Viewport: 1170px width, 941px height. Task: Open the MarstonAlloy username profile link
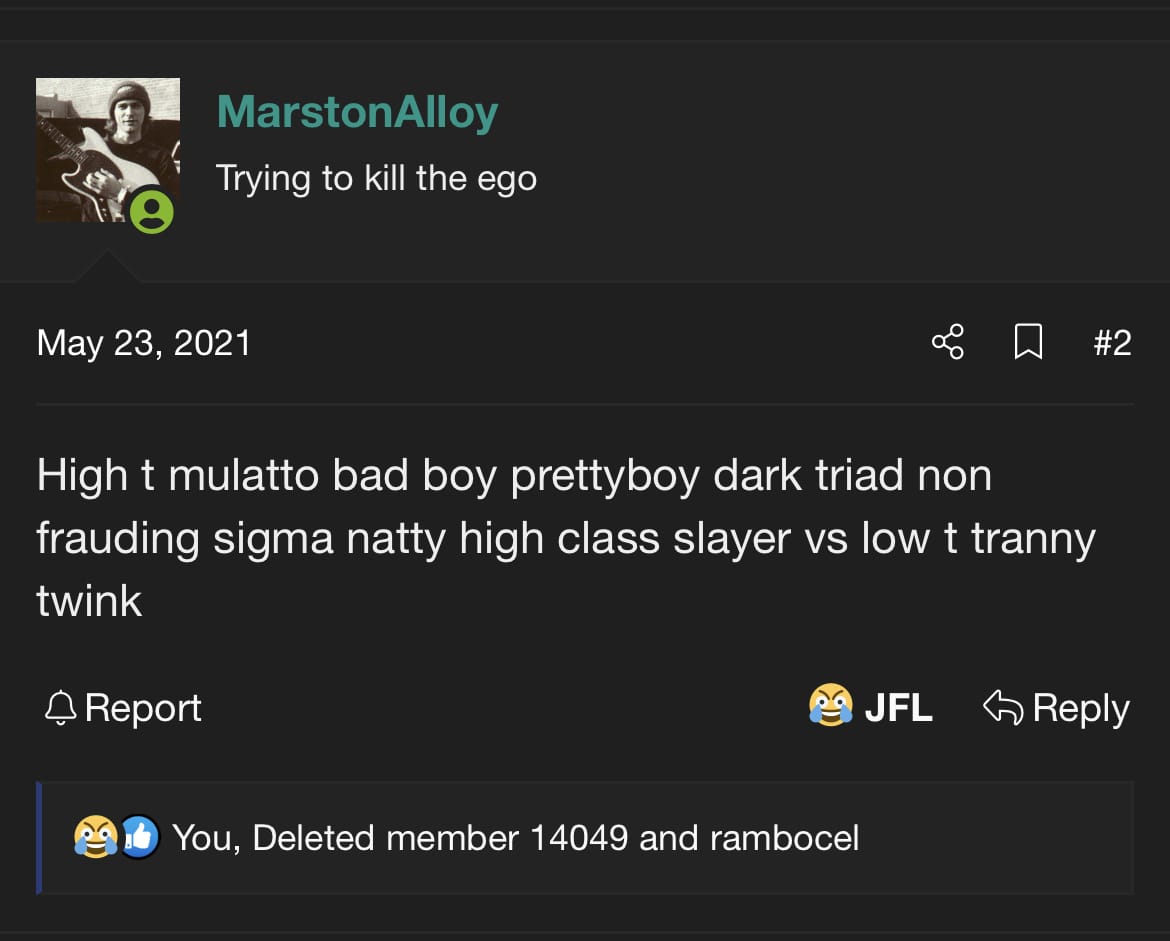coord(357,113)
